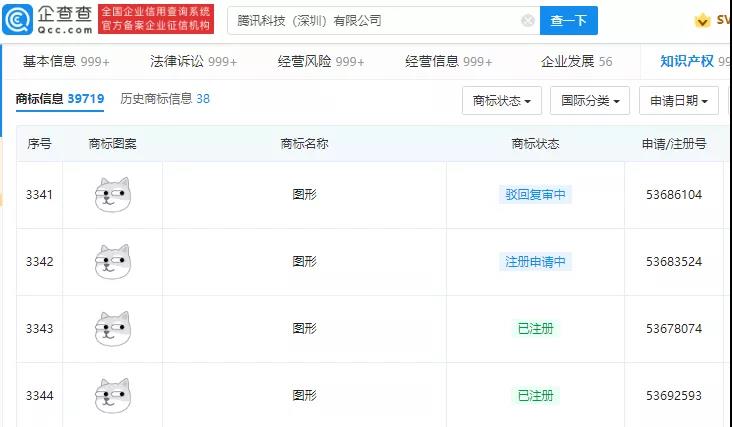Click the Qcc.com logo icon

click(22, 20)
